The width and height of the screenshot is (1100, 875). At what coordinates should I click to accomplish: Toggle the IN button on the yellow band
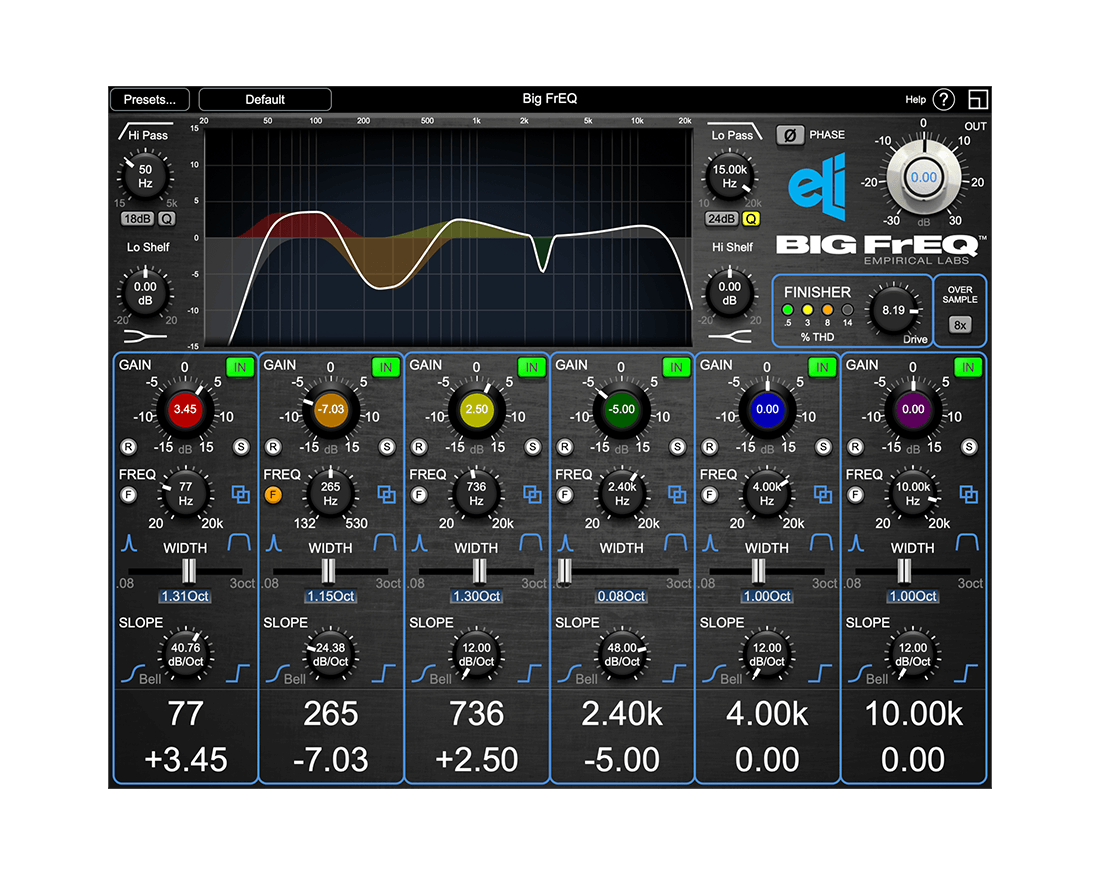click(x=532, y=368)
